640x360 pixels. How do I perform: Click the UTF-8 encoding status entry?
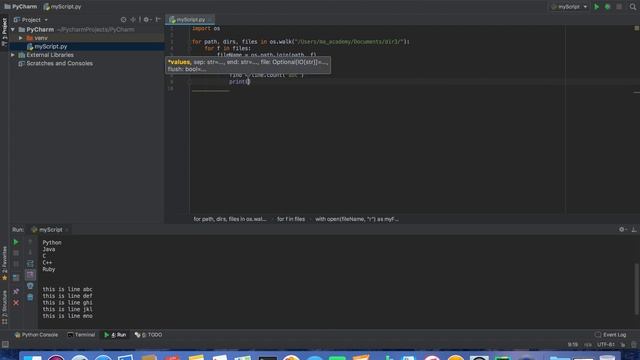click(606, 344)
